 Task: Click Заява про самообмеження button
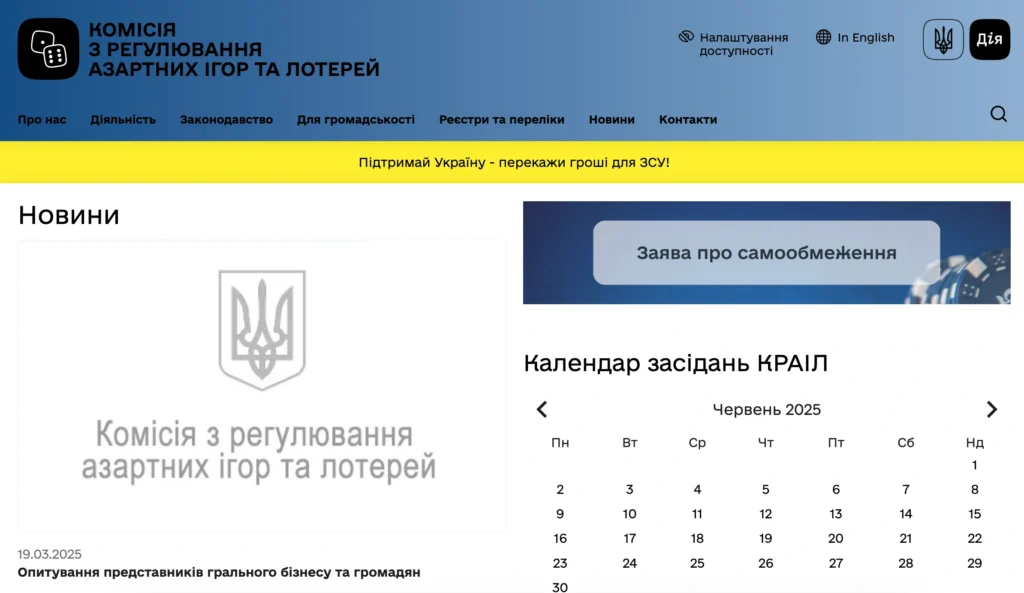(767, 253)
